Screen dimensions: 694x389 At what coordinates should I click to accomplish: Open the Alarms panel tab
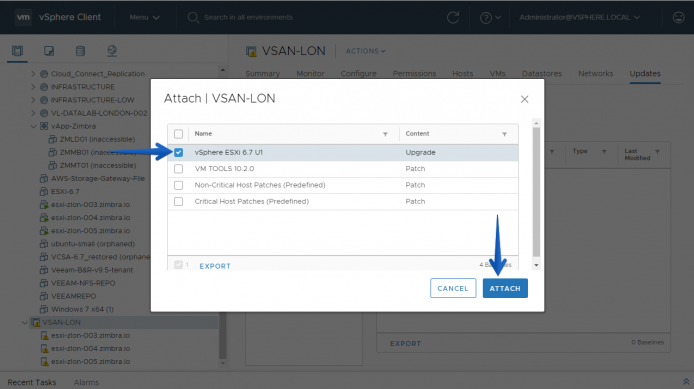click(86, 382)
